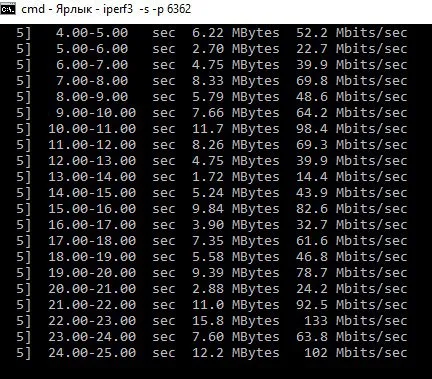Click the 133 Mbits/sec bandwidth value
The image size is (432, 379).
[x=355, y=321]
